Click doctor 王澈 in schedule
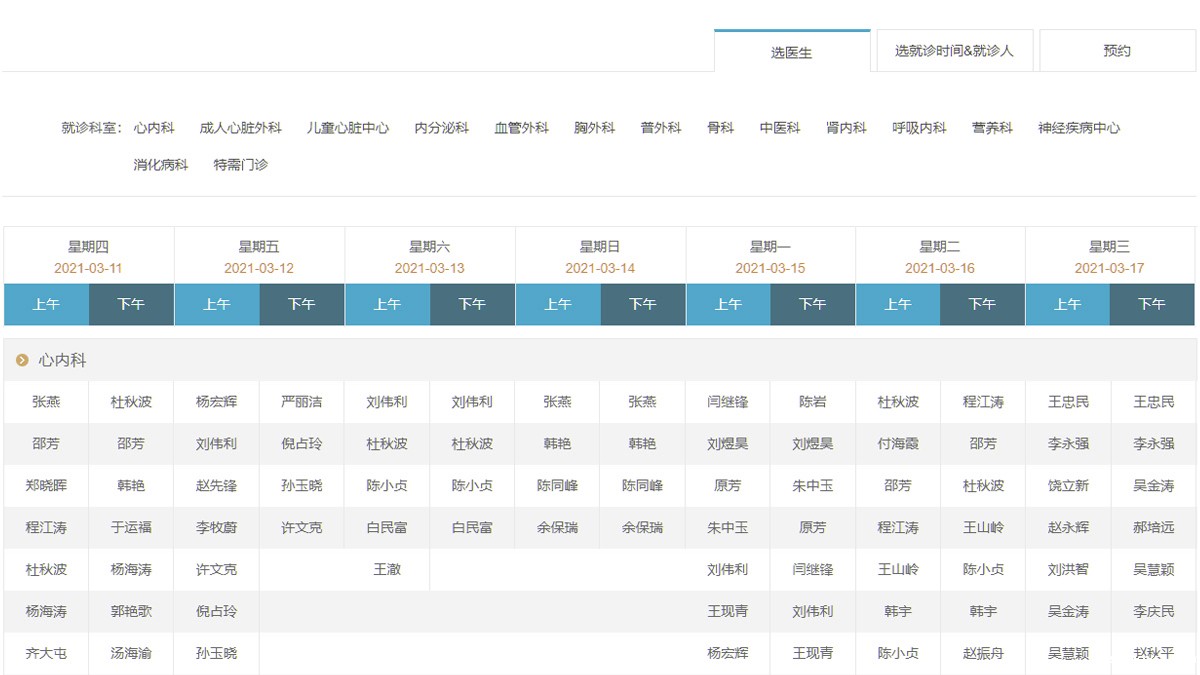The image size is (1200, 675). [x=387, y=569]
